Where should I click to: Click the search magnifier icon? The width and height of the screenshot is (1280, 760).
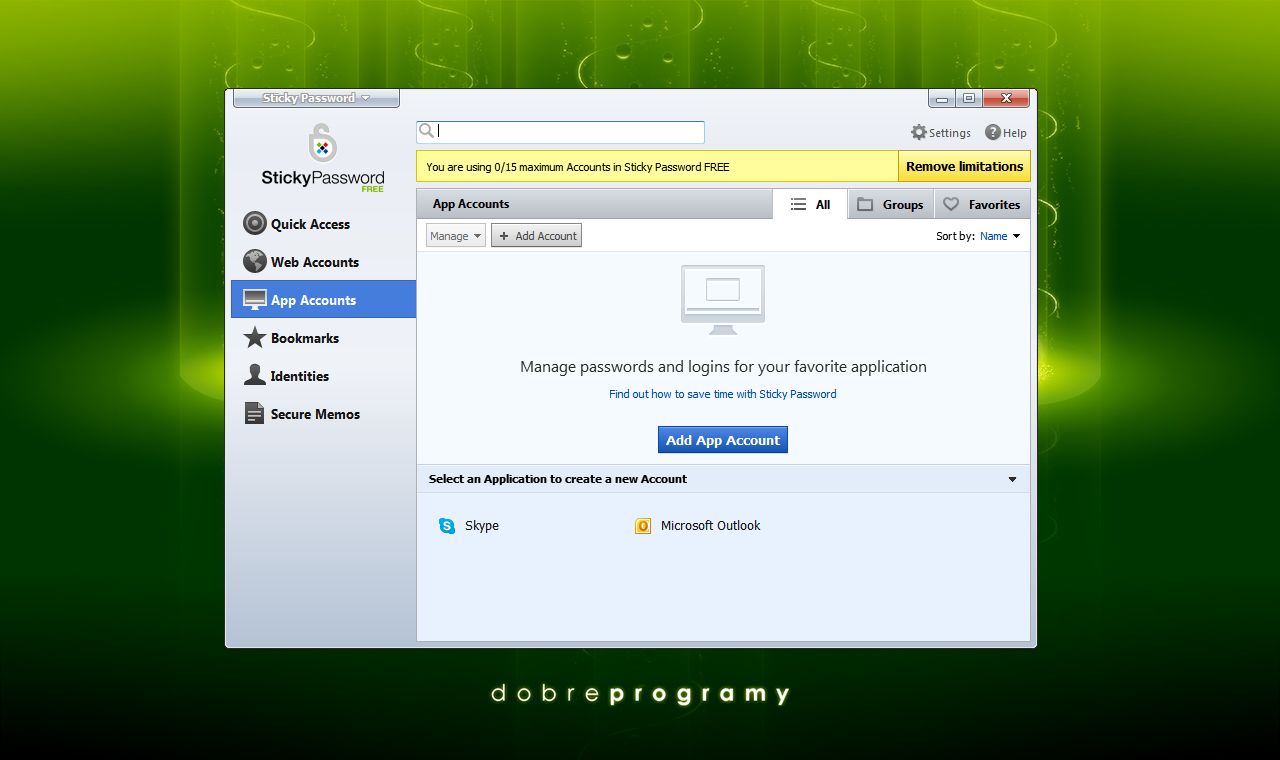pyautogui.click(x=427, y=130)
